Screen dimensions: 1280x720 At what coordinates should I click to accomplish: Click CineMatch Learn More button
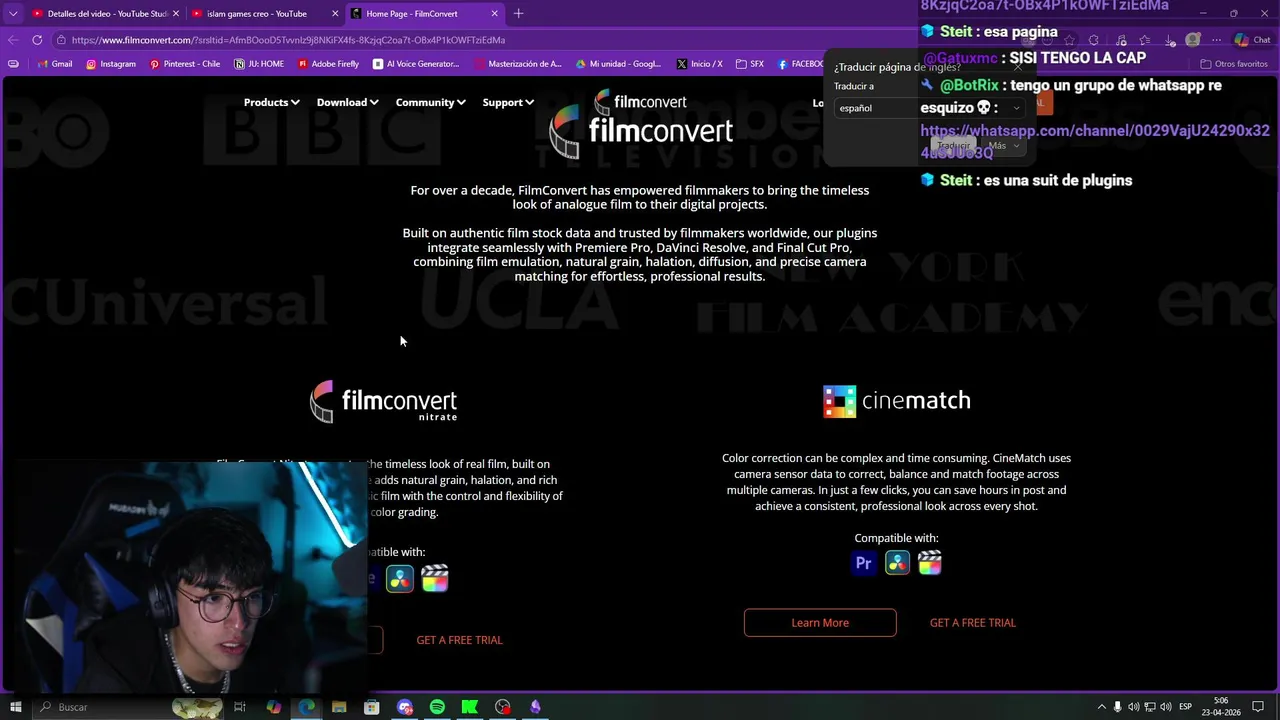coord(820,622)
